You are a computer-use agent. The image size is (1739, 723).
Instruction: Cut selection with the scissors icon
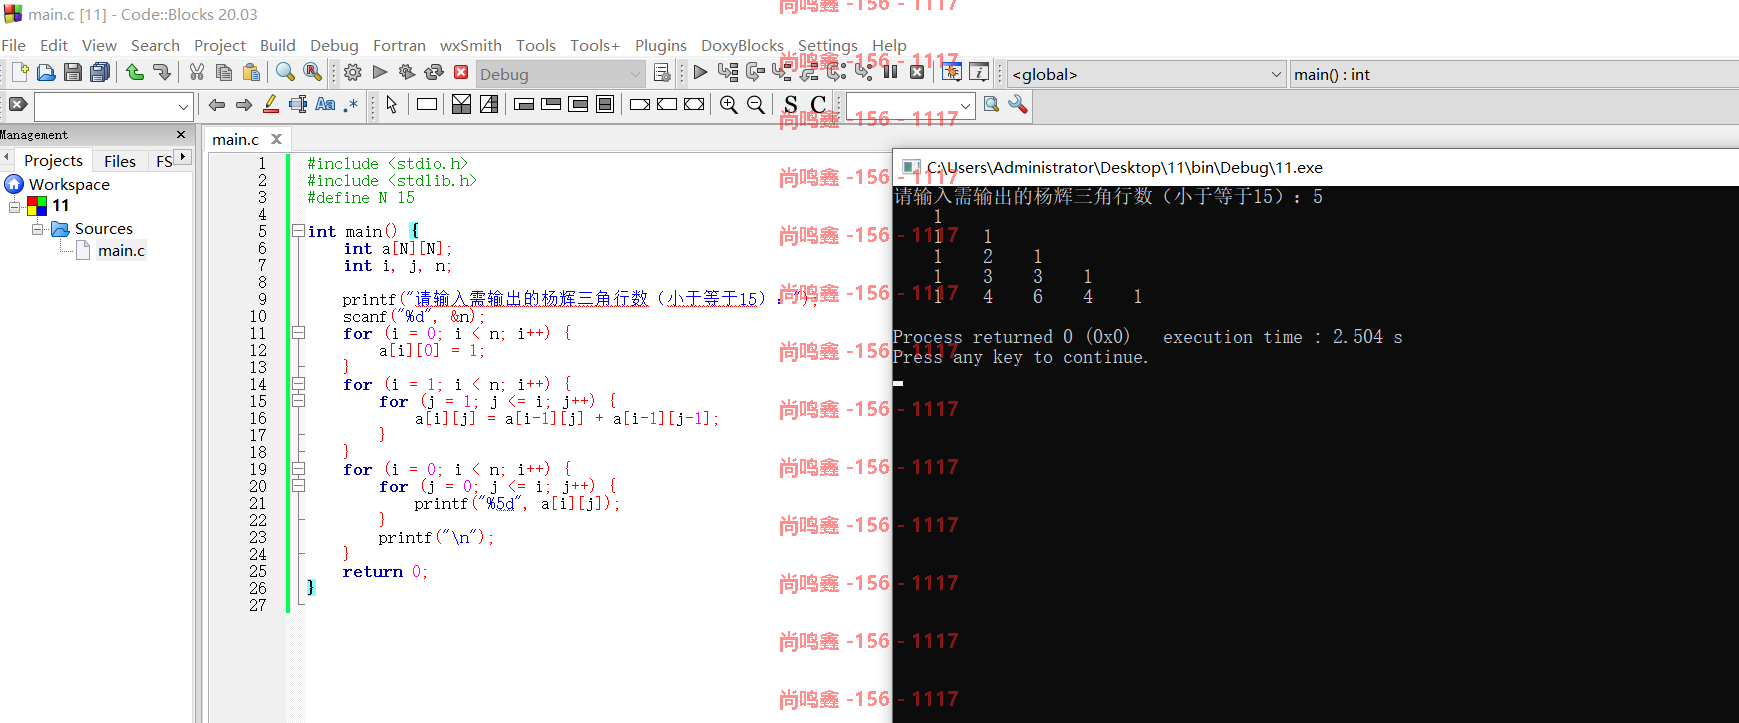(197, 72)
